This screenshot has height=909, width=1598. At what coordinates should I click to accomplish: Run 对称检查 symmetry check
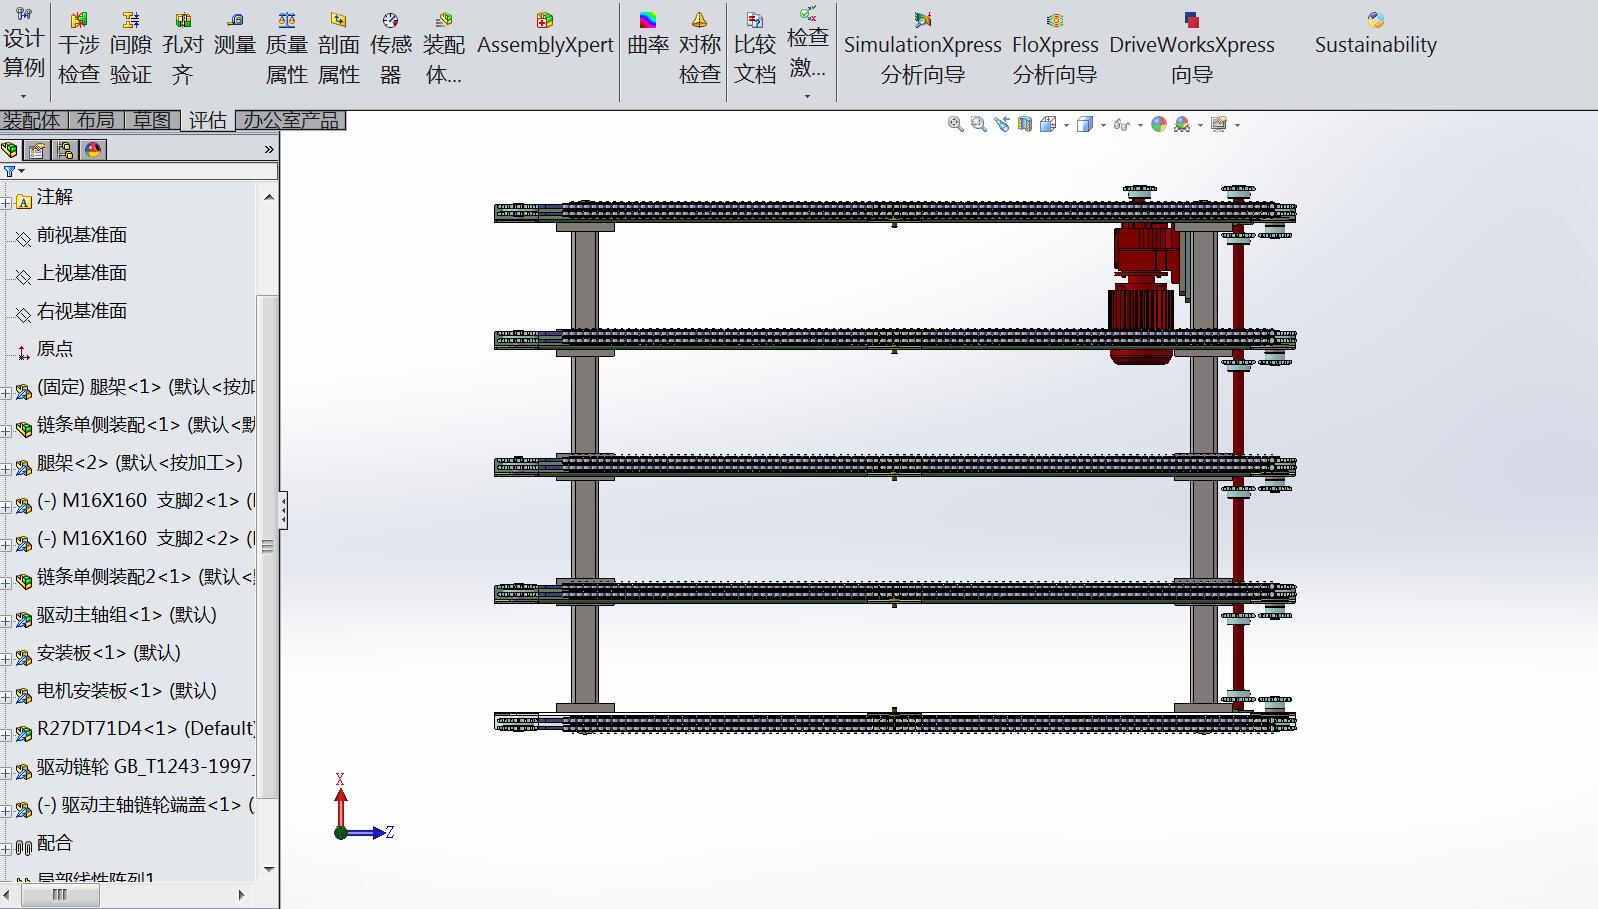tap(700, 47)
